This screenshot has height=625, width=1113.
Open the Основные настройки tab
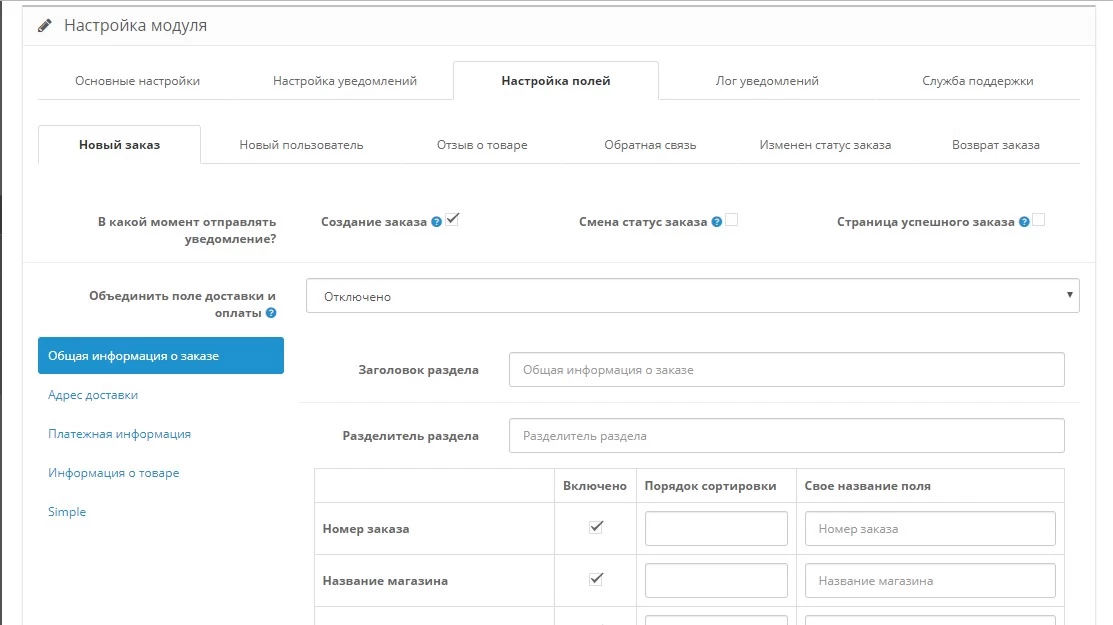click(138, 81)
